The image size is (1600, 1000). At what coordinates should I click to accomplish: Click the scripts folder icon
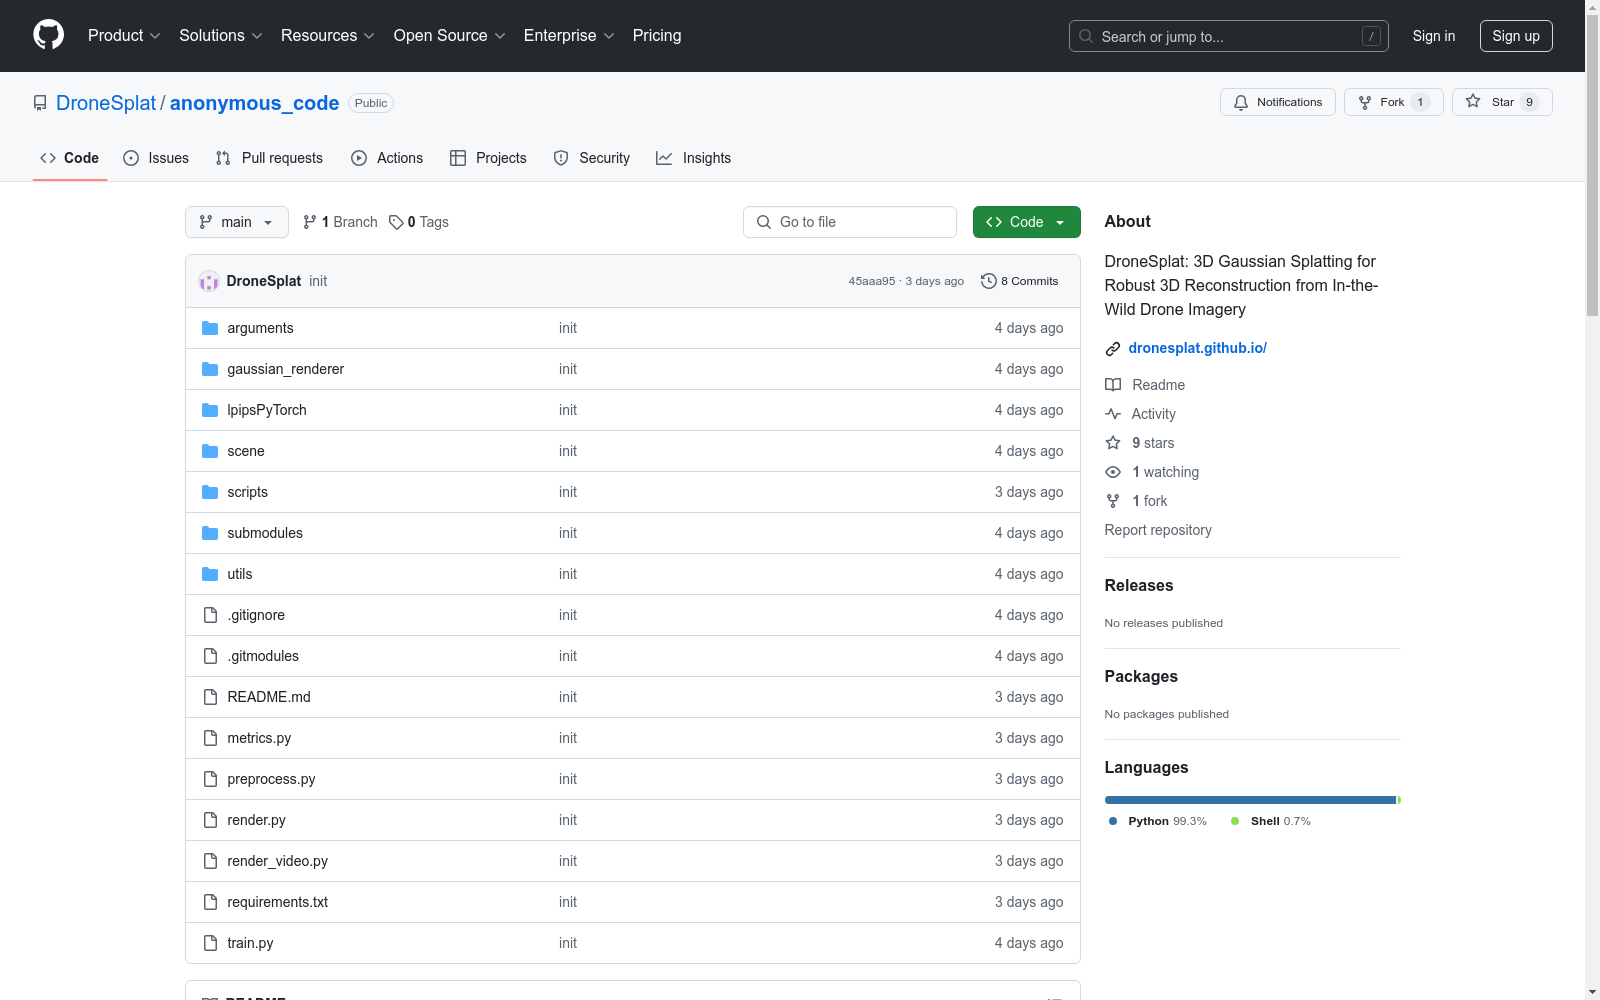210,492
